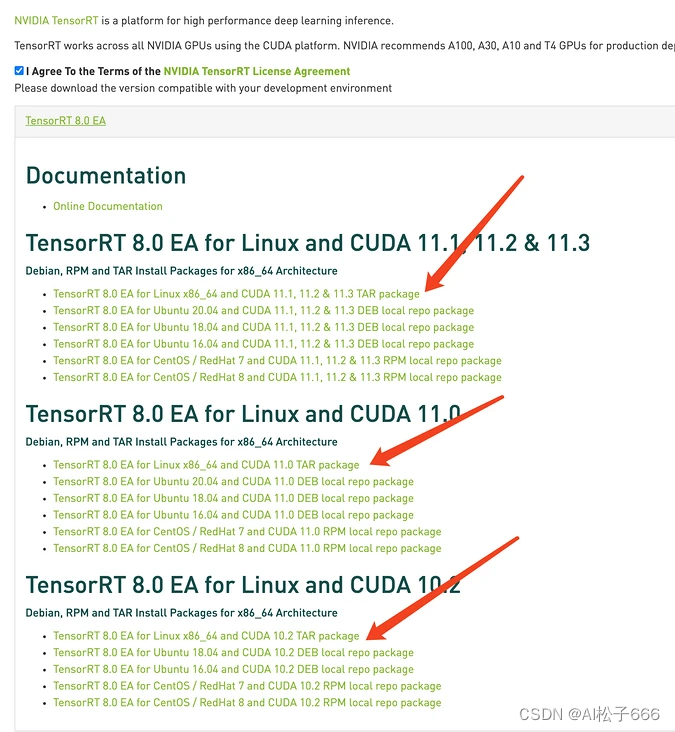
Task: Download Linux x86_64 CUDA 10.2 TAR package
Action: point(206,636)
